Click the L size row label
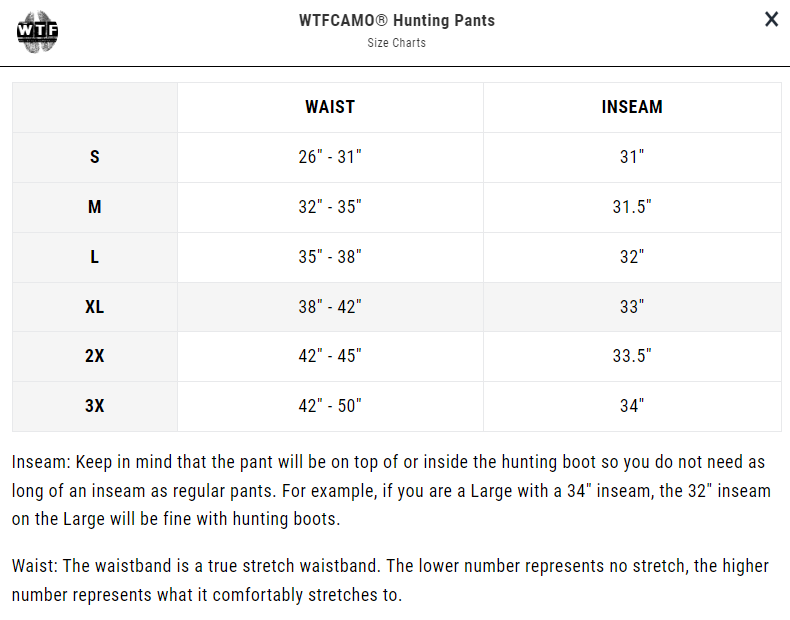Screen dimensions: 790x620 (95, 257)
